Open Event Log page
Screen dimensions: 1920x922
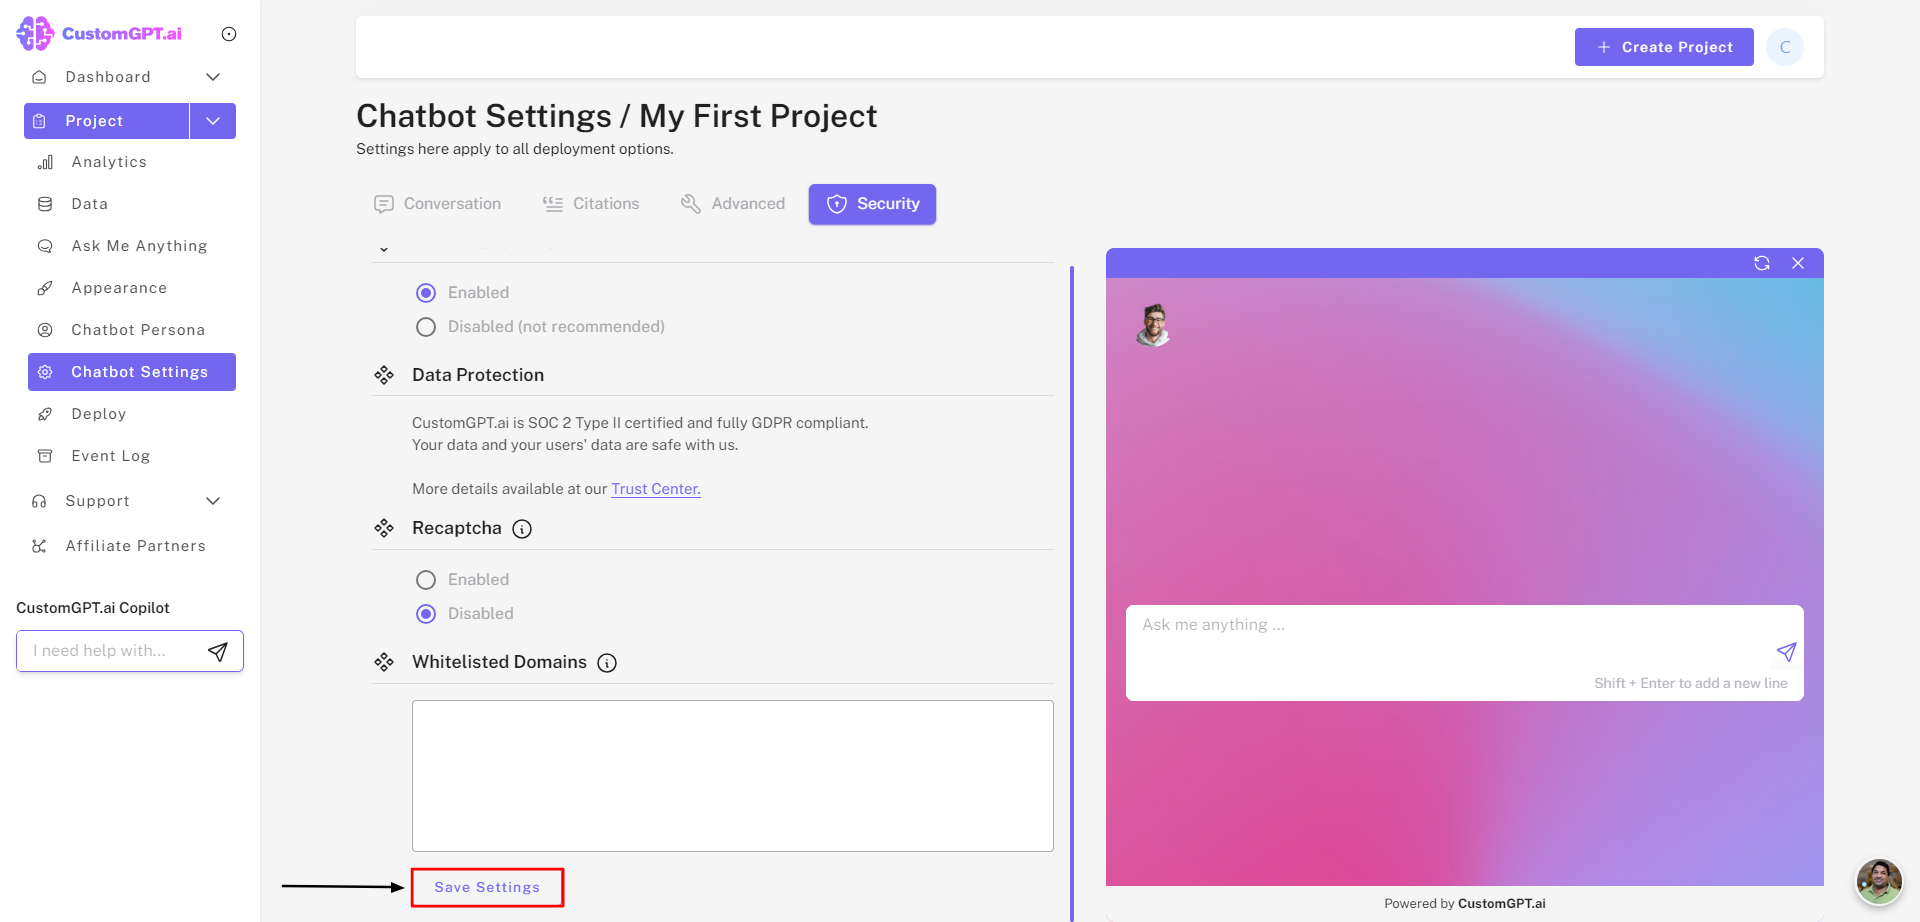point(110,456)
